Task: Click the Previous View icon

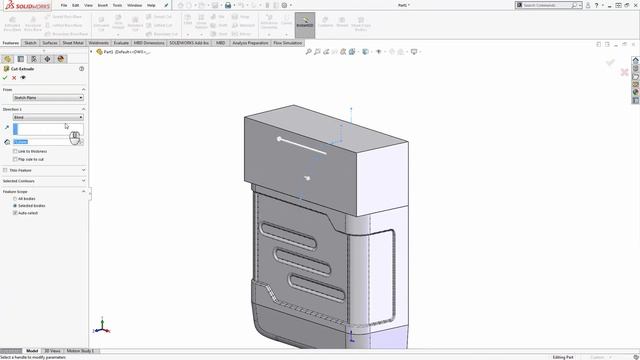Action: 326,52
